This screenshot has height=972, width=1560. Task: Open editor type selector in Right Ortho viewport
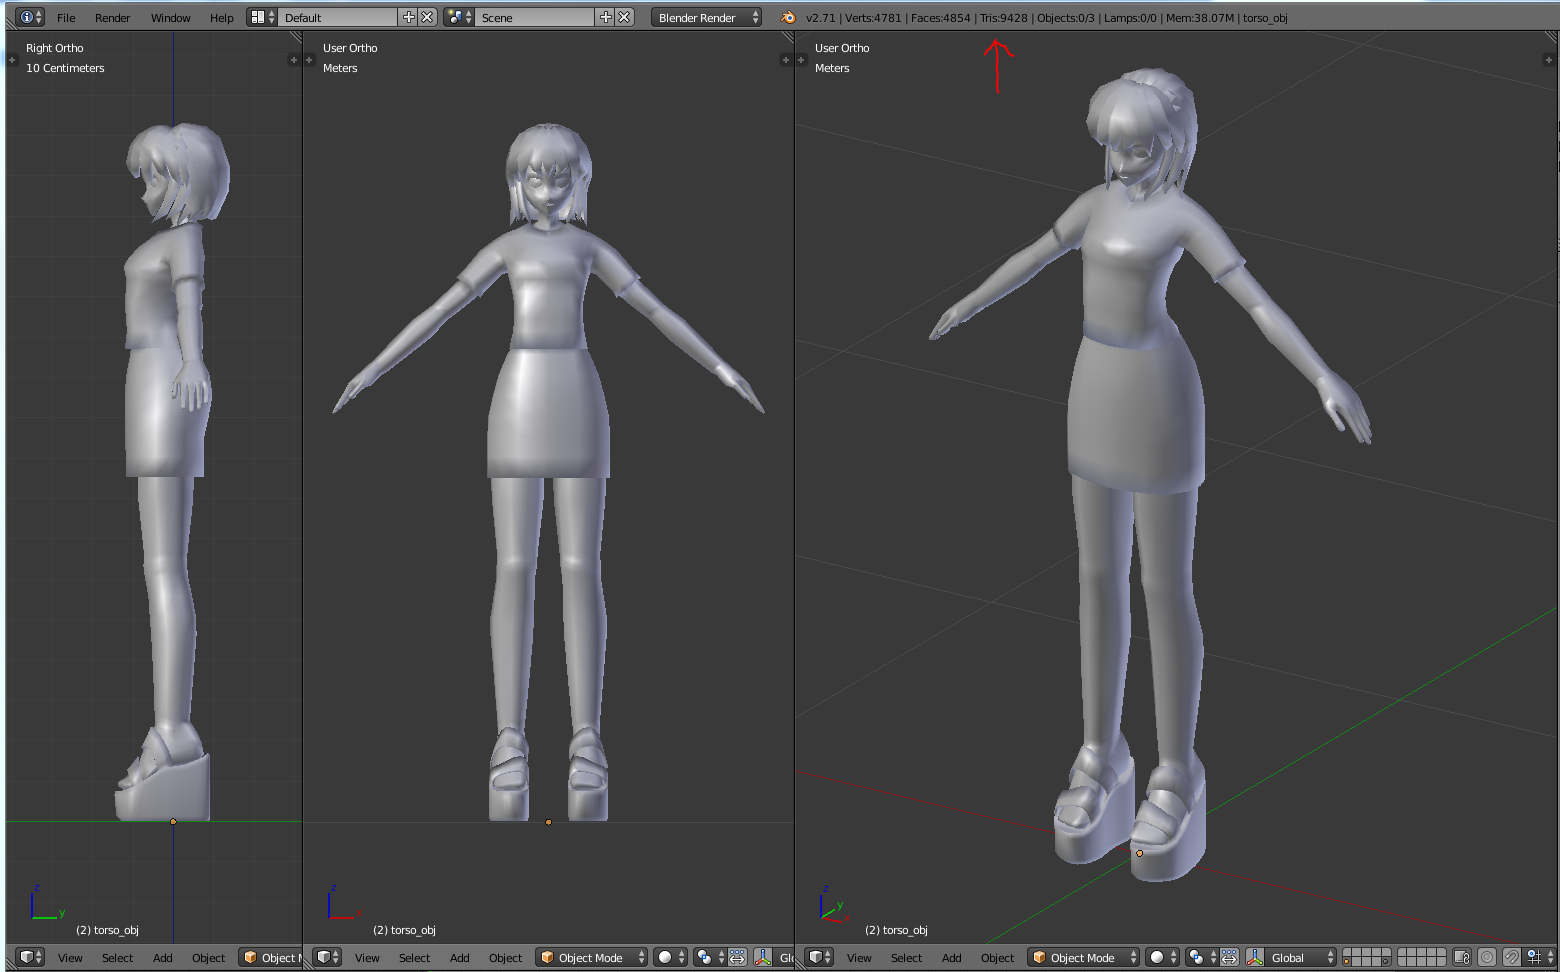(30, 957)
